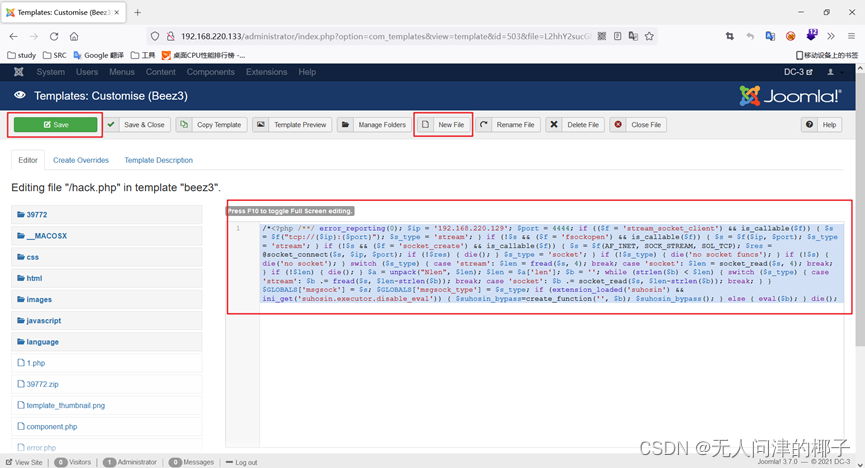The width and height of the screenshot is (865, 468).
Task: Open the user account dropdown icon
Action: click(834, 72)
